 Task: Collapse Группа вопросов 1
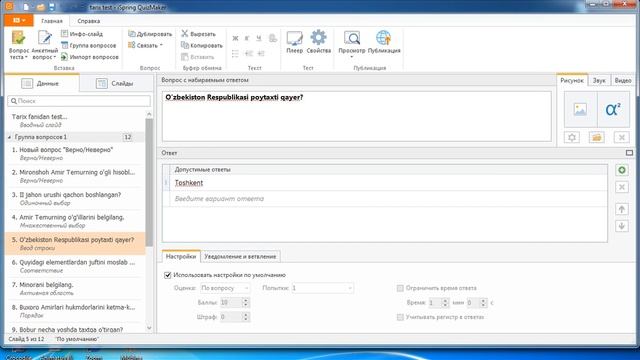coord(9,137)
